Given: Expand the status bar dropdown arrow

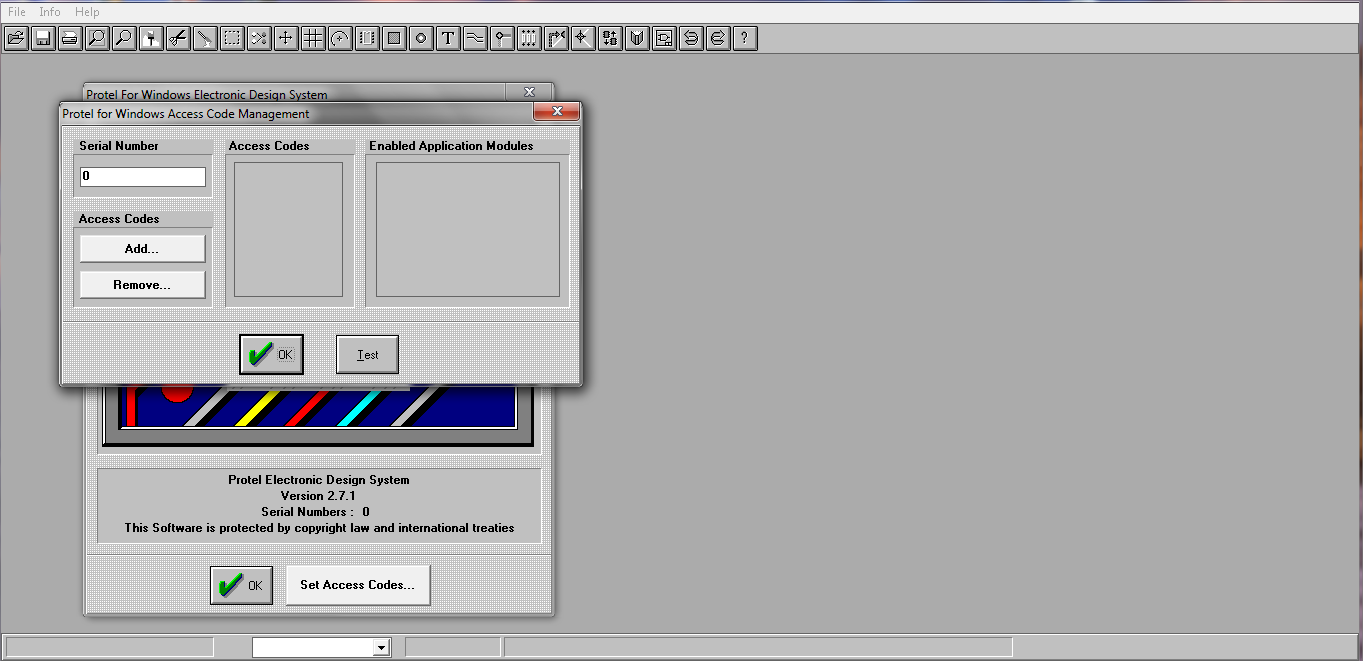Looking at the screenshot, I should (x=380, y=648).
